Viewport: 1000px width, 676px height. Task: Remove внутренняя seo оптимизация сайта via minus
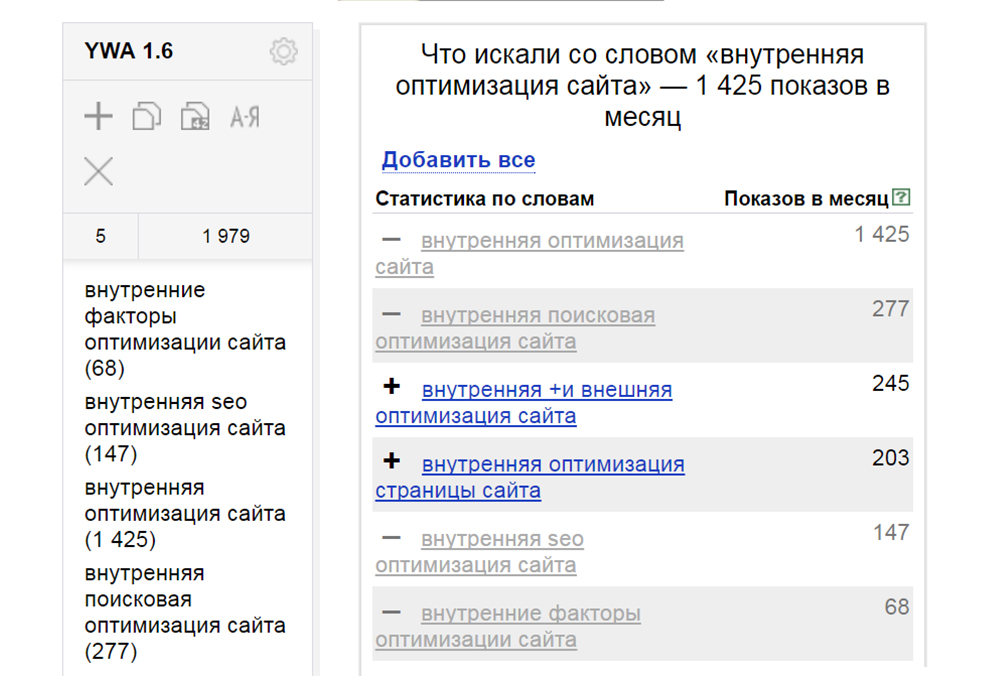392,538
